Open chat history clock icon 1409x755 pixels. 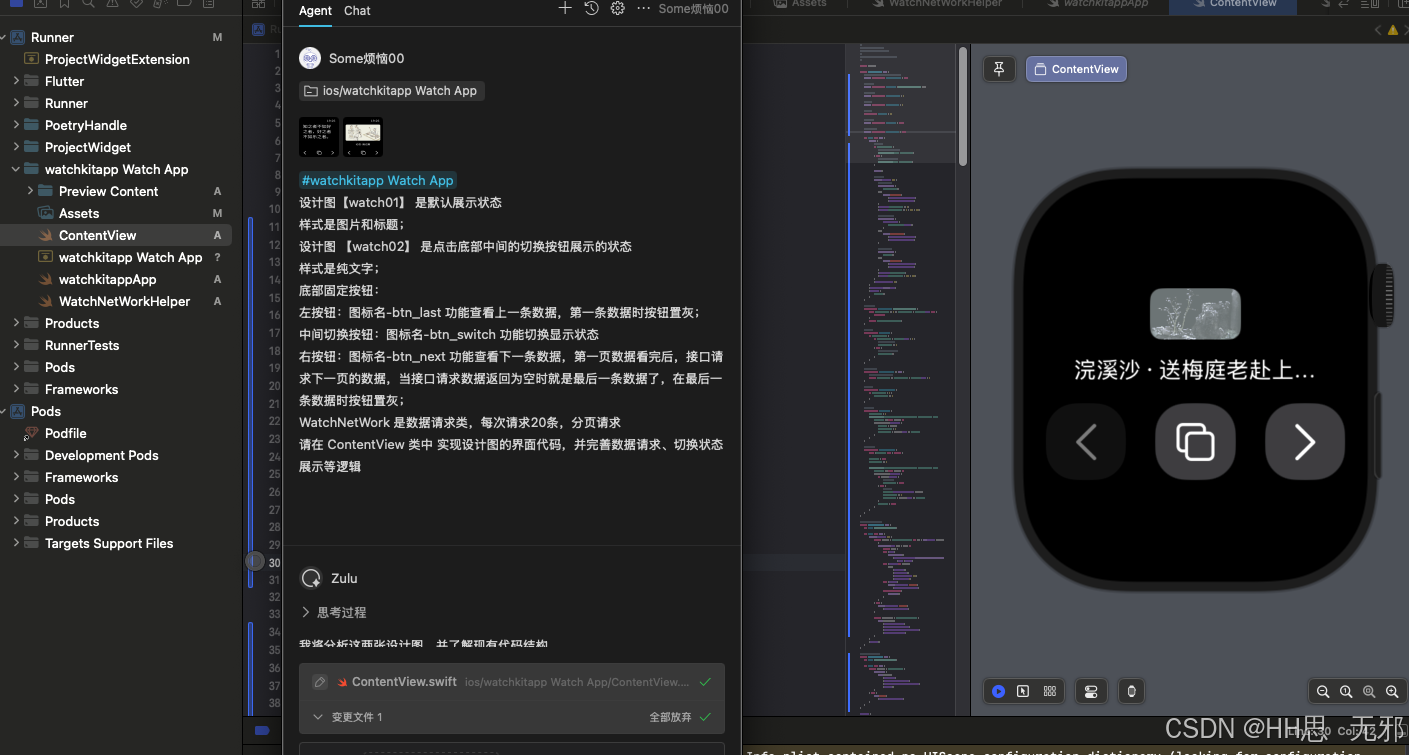591,8
